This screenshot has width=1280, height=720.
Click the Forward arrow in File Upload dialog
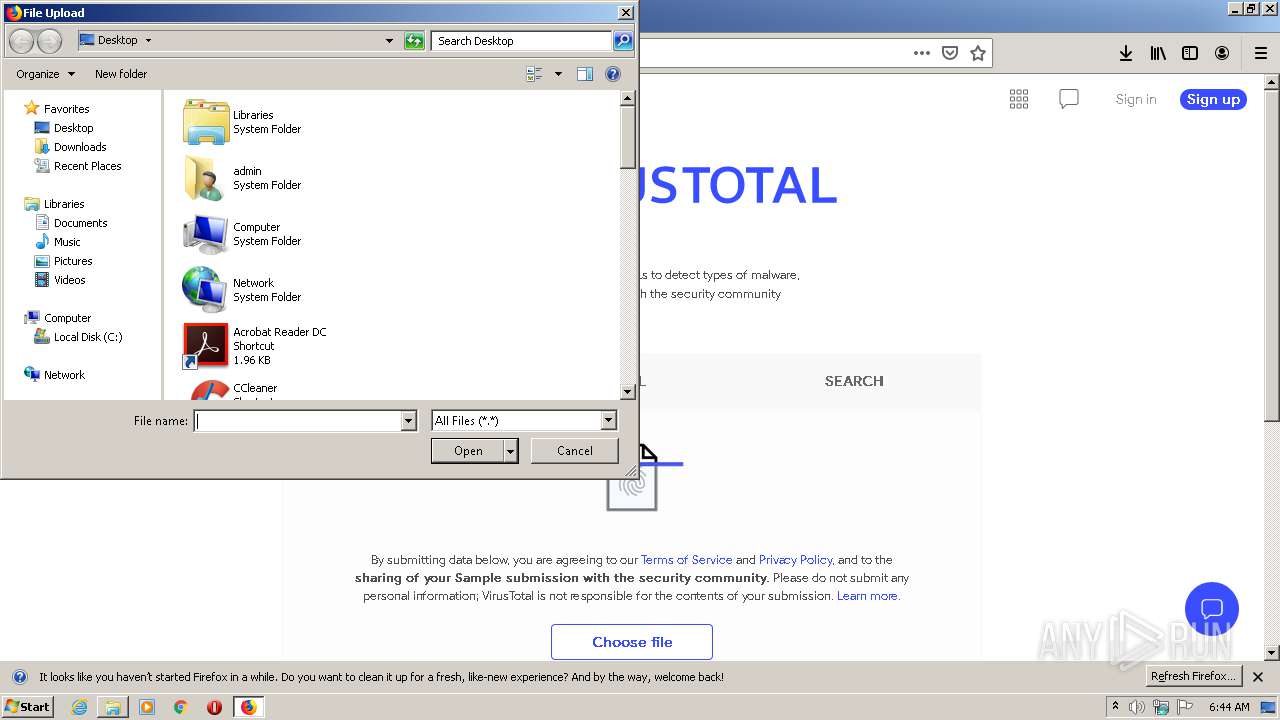[x=49, y=41]
